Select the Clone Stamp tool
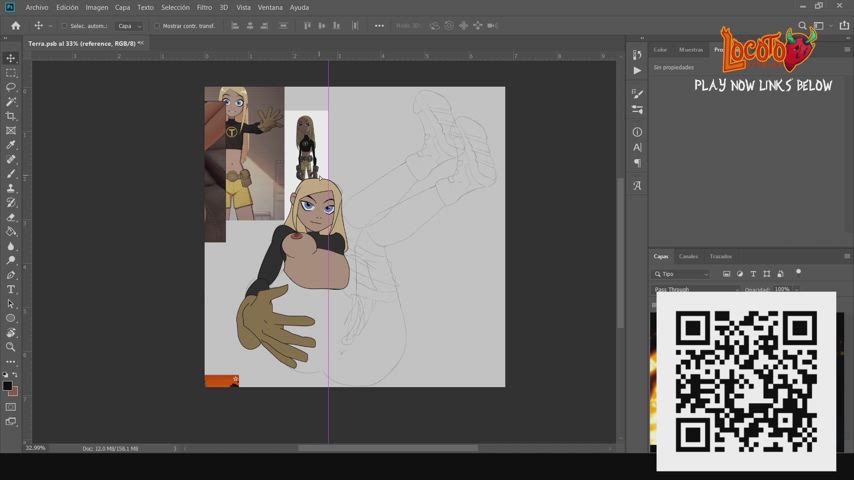 pos(10,188)
